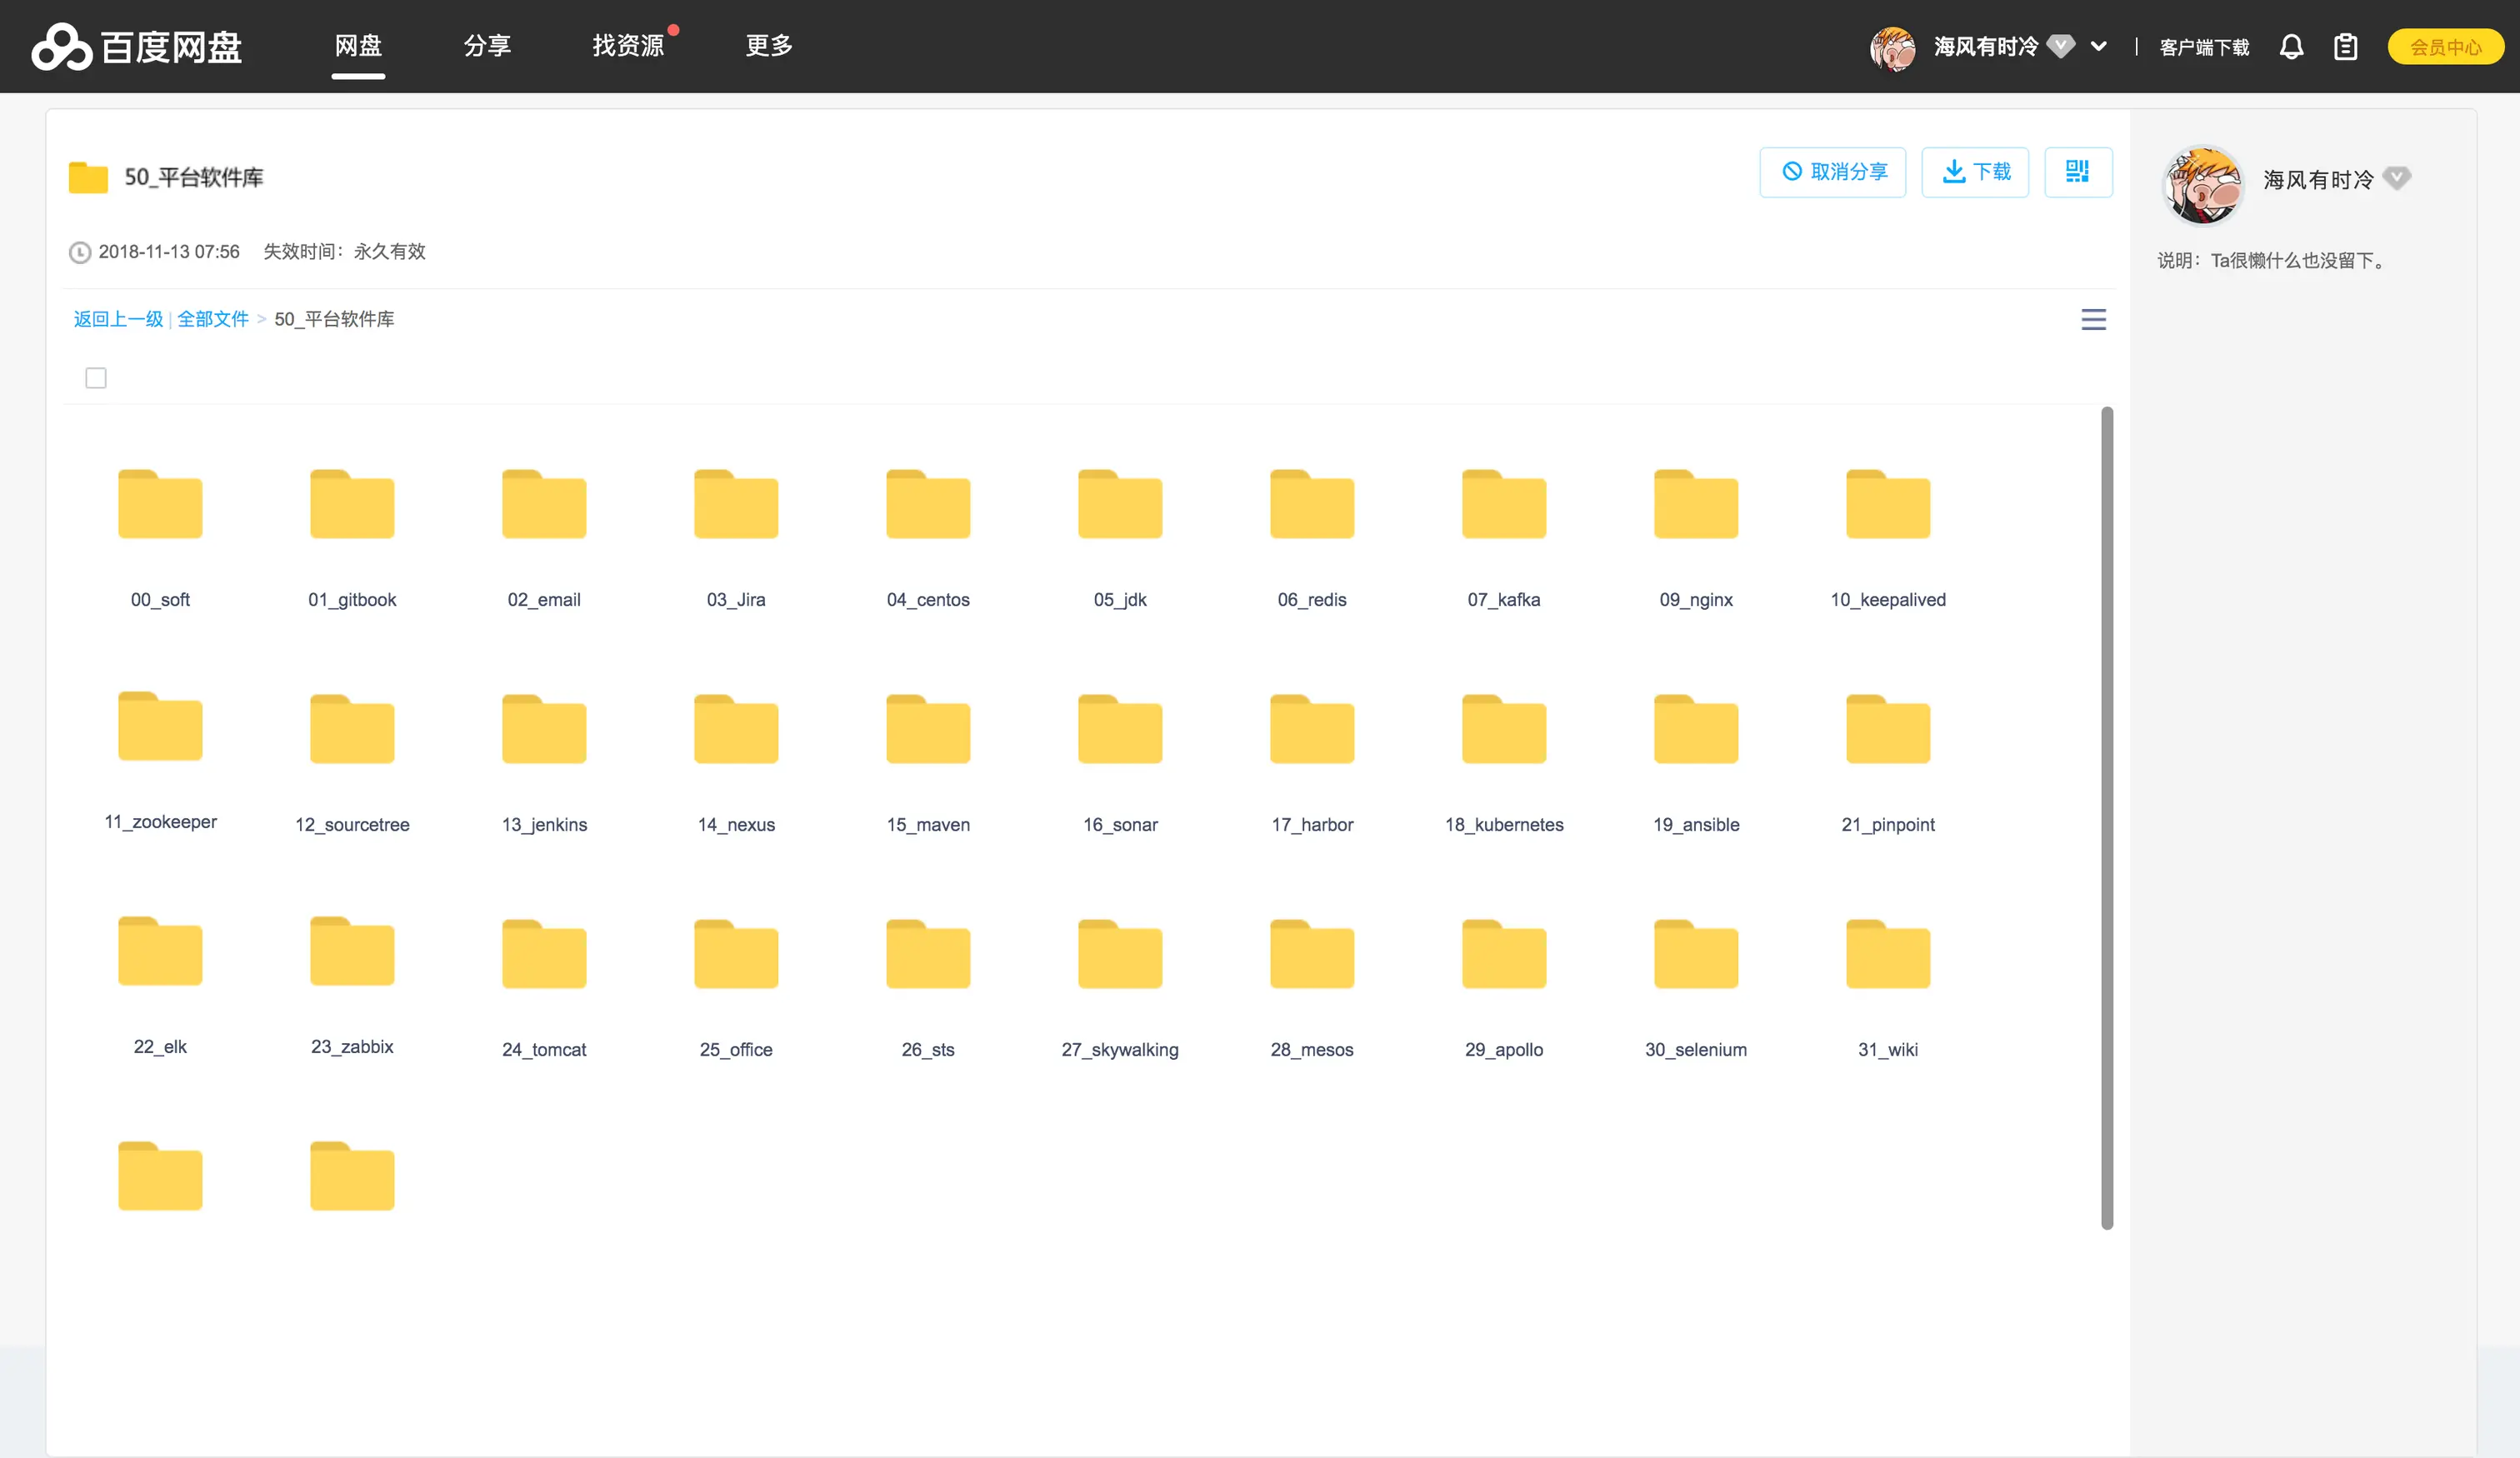Image resolution: width=2520 pixels, height=1458 pixels.
Task: Open the 找资源 tab
Action: (x=628, y=46)
